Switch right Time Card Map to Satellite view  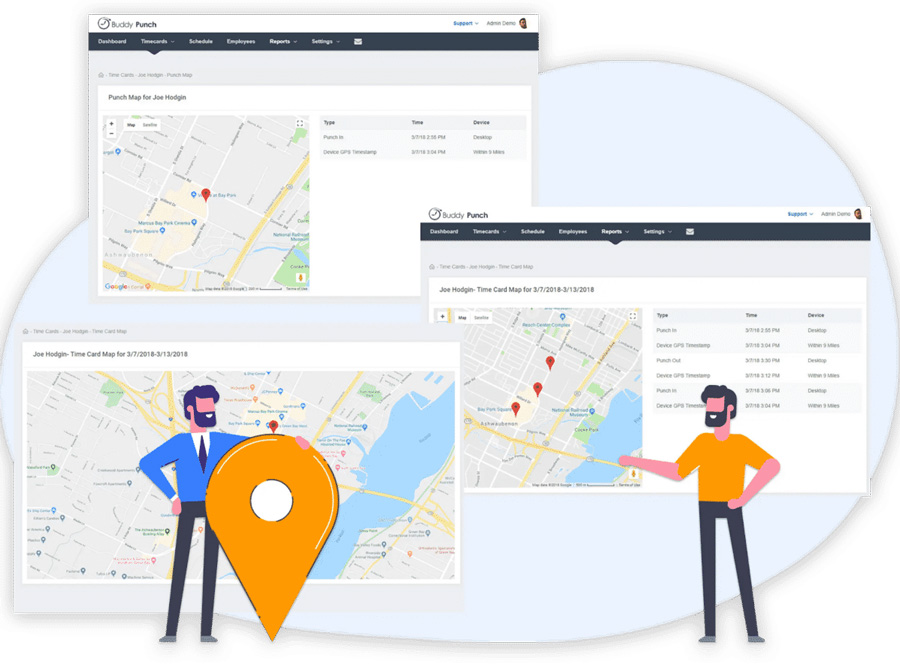click(482, 317)
